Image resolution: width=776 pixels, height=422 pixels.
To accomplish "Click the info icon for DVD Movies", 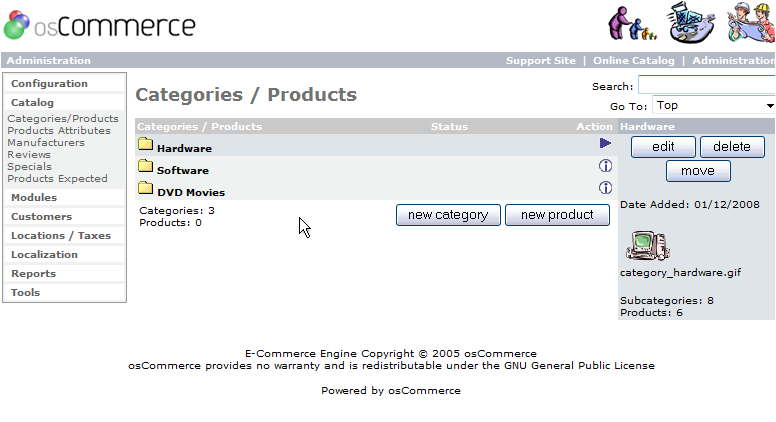I will point(605,188).
